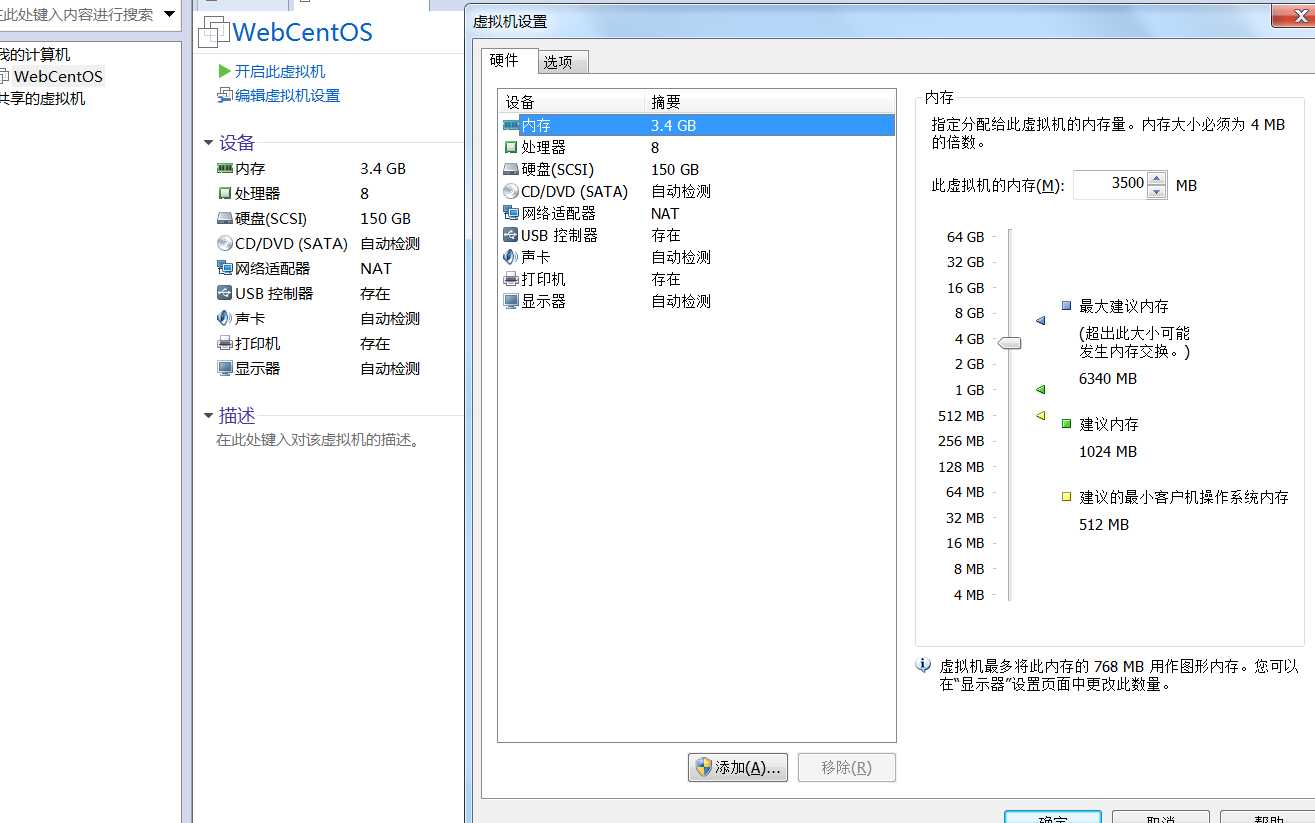The width and height of the screenshot is (1315, 823).
Task: Click the hard disk icon in WebCentOS summary panel
Action: (225, 219)
